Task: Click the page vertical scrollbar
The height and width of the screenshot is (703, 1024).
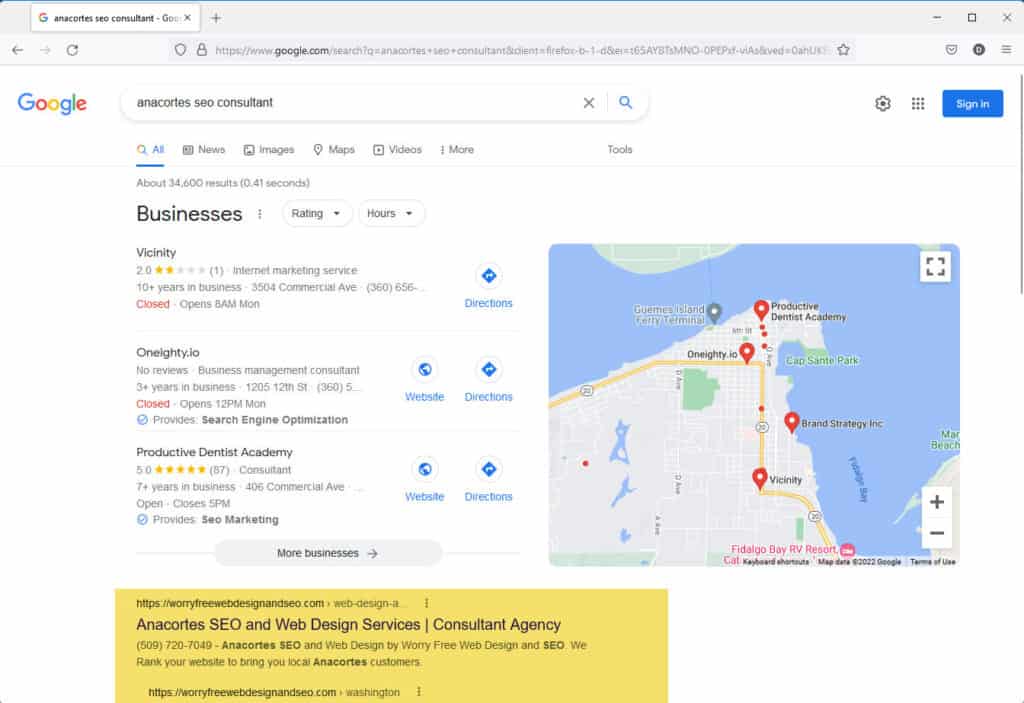Action: pyautogui.click(x=1020, y=185)
